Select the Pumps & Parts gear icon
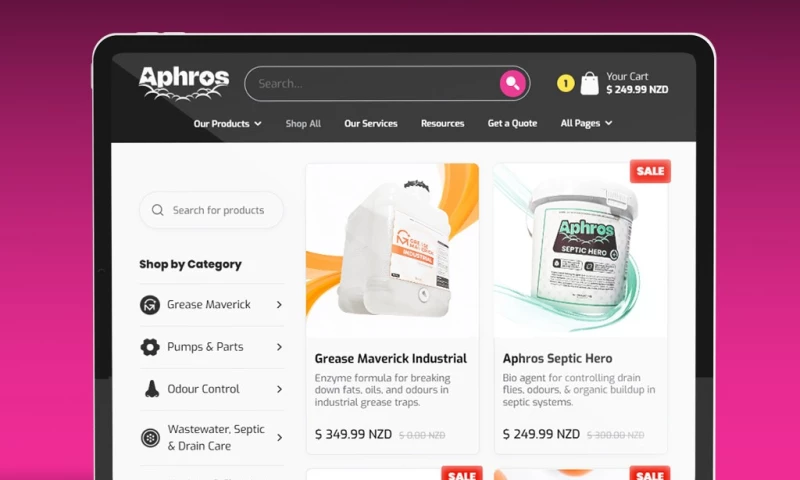This screenshot has height=480, width=800. [150, 347]
